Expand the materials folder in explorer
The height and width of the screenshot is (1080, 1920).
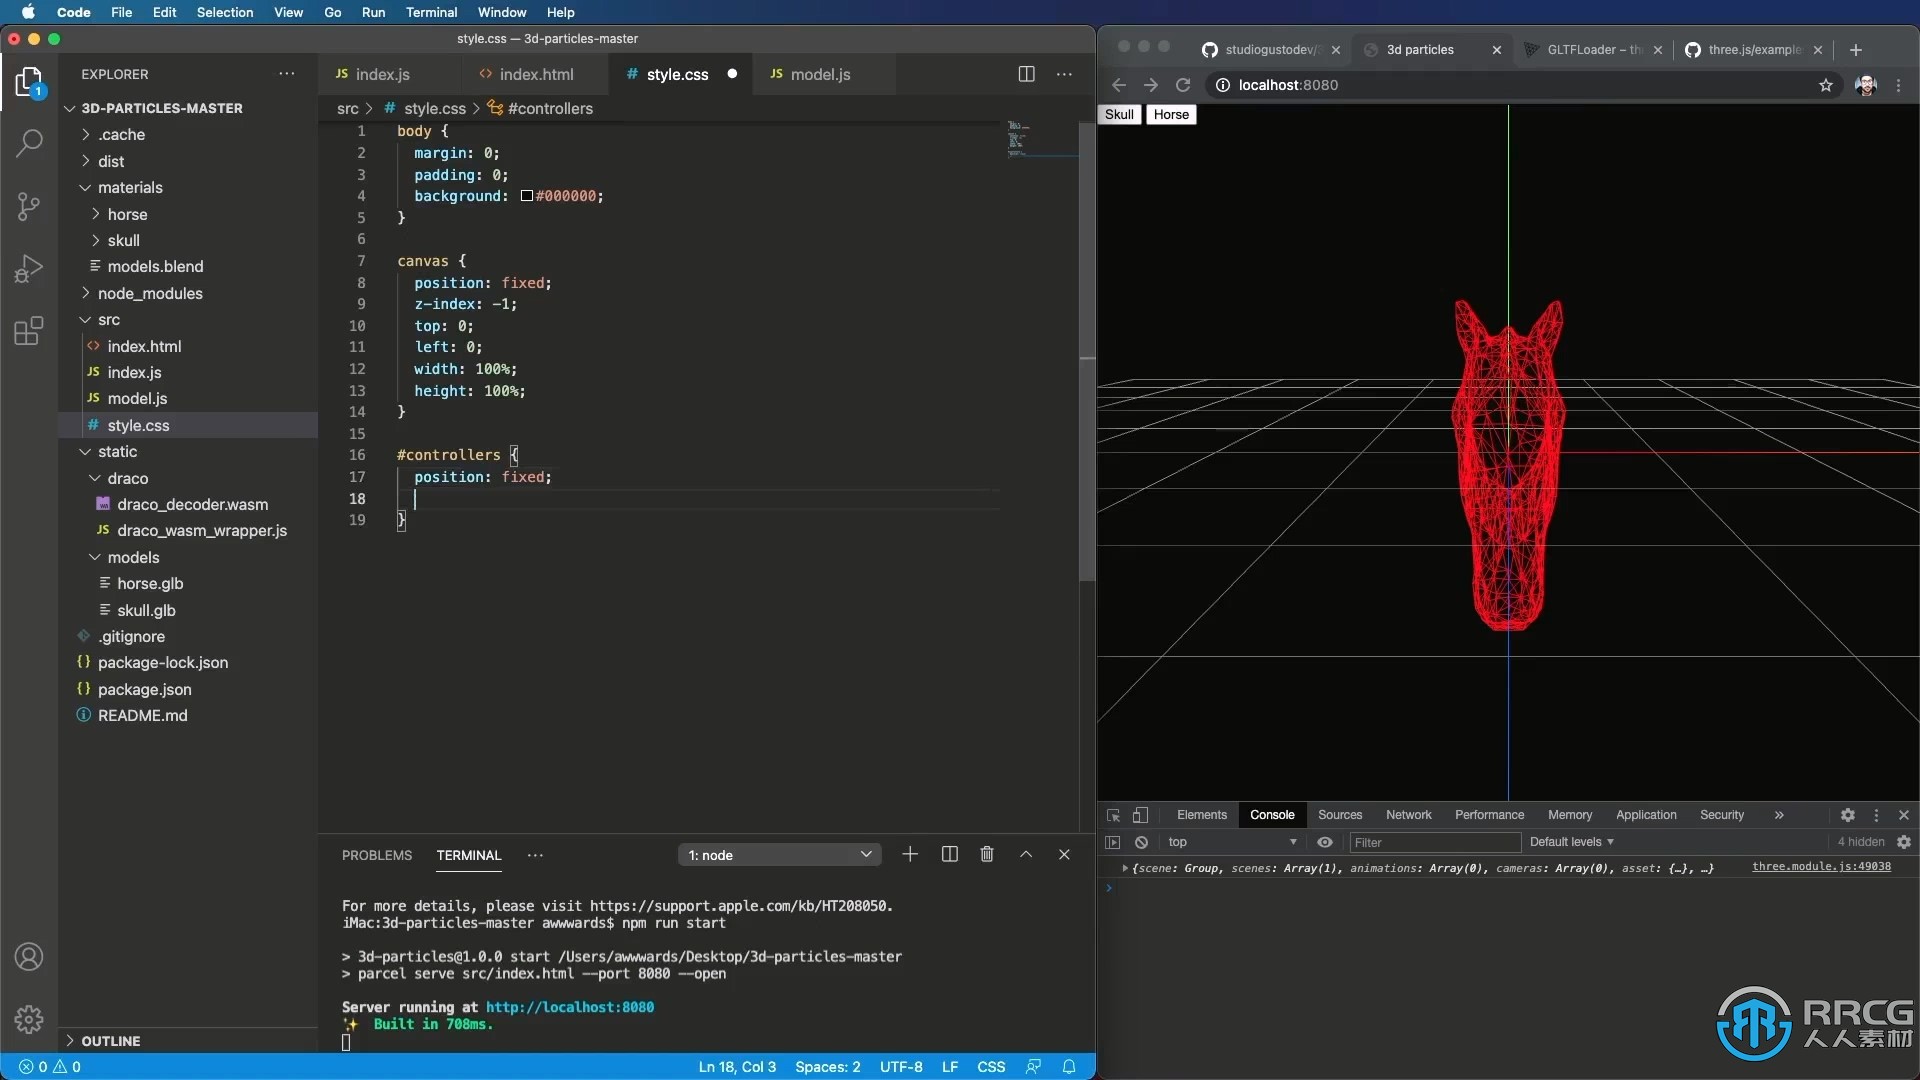129,189
